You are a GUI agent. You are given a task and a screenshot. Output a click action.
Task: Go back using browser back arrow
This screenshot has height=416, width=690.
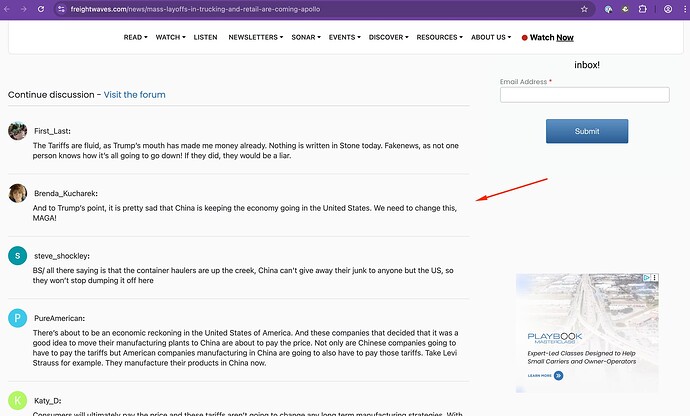click(x=7, y=9)
